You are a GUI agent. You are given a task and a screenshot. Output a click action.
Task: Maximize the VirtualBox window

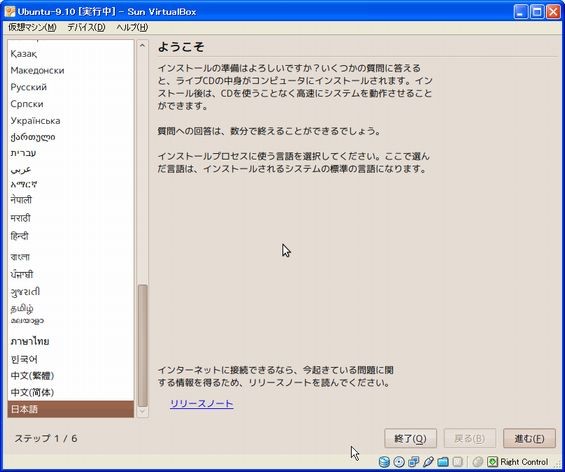[x=537, y=12]
